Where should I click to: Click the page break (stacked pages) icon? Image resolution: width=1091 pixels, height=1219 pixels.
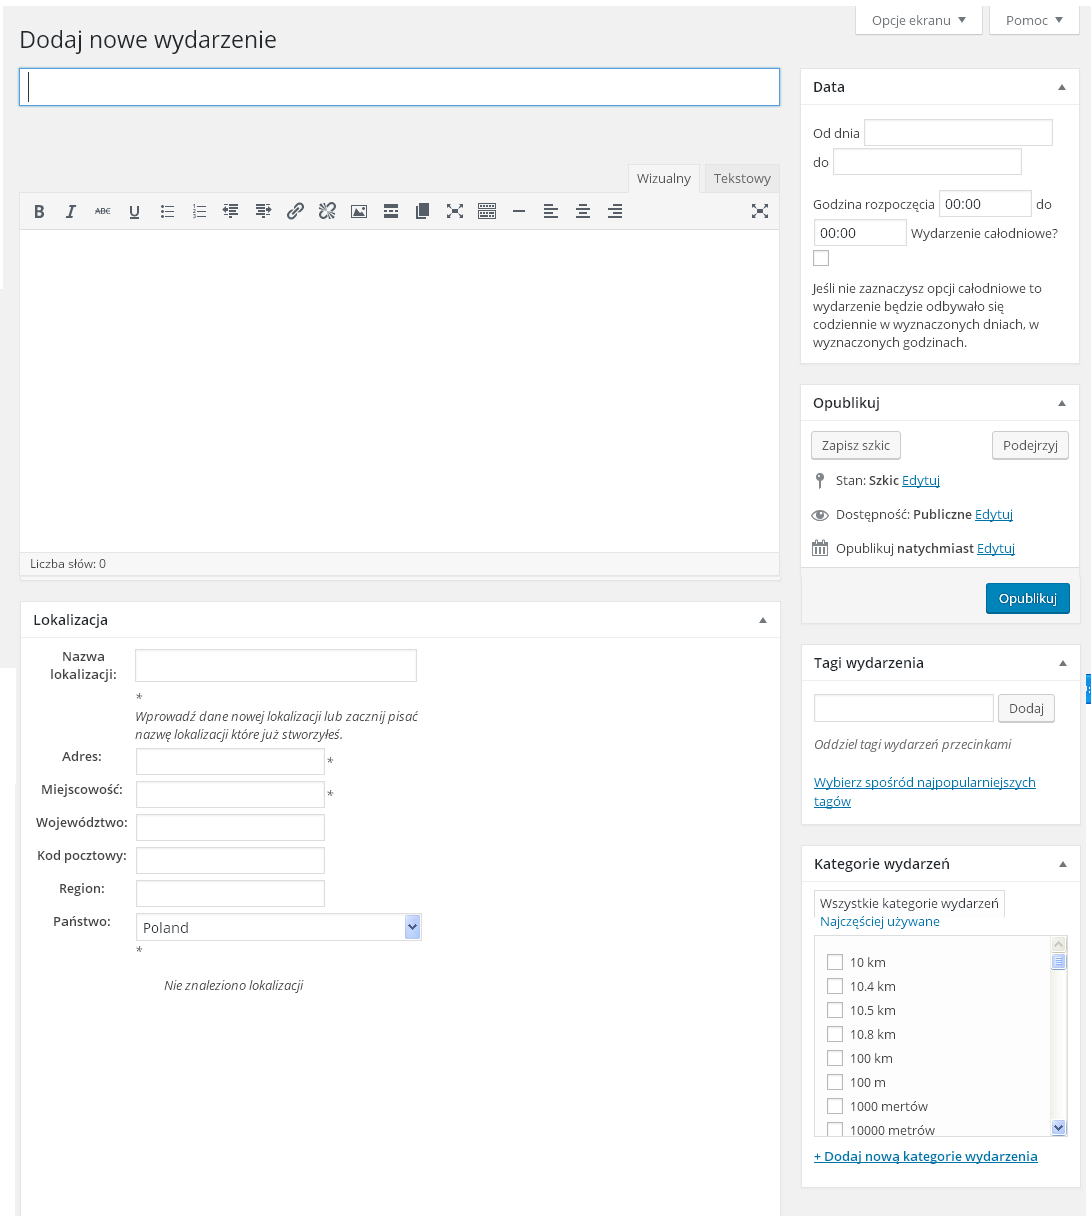[423, 211]
